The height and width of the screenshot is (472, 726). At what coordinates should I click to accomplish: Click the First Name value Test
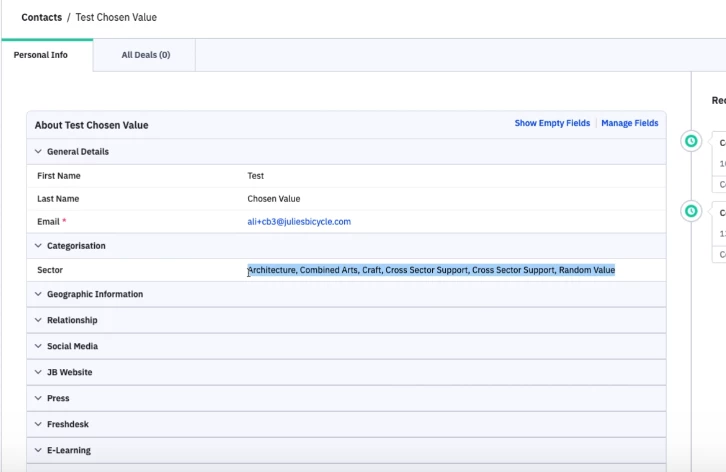256,176
